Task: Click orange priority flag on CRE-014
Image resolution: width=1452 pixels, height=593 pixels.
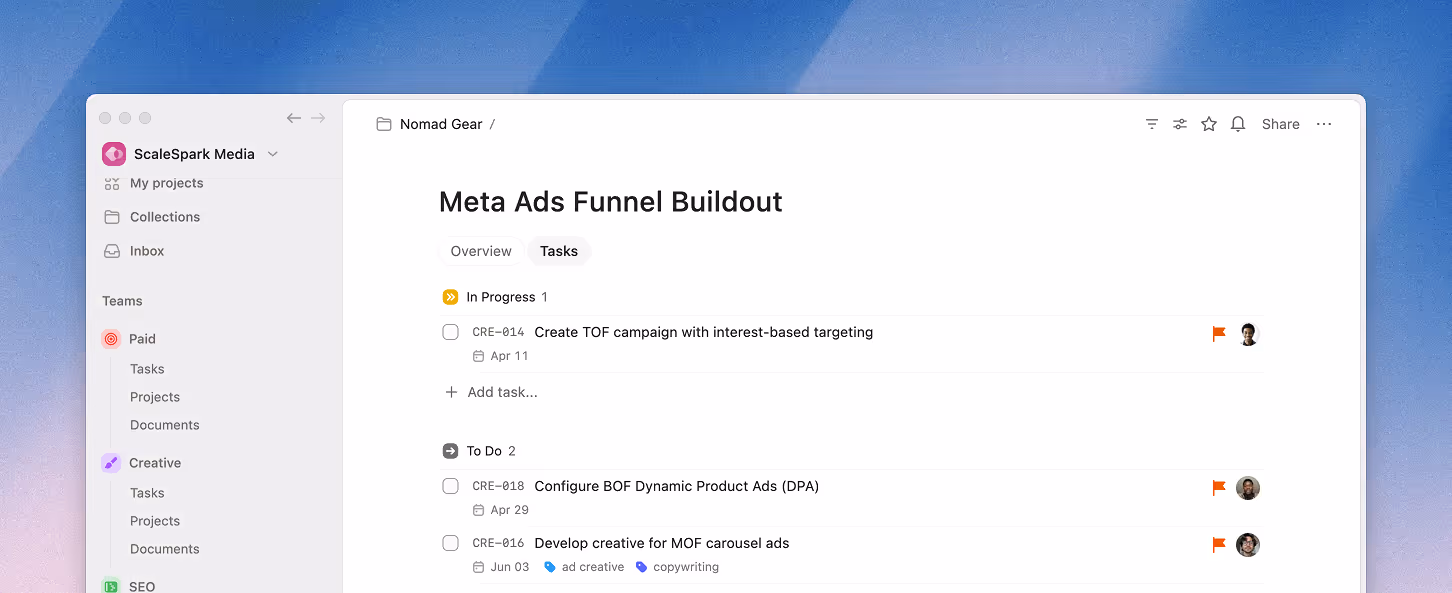Action: coord(1219,334)
